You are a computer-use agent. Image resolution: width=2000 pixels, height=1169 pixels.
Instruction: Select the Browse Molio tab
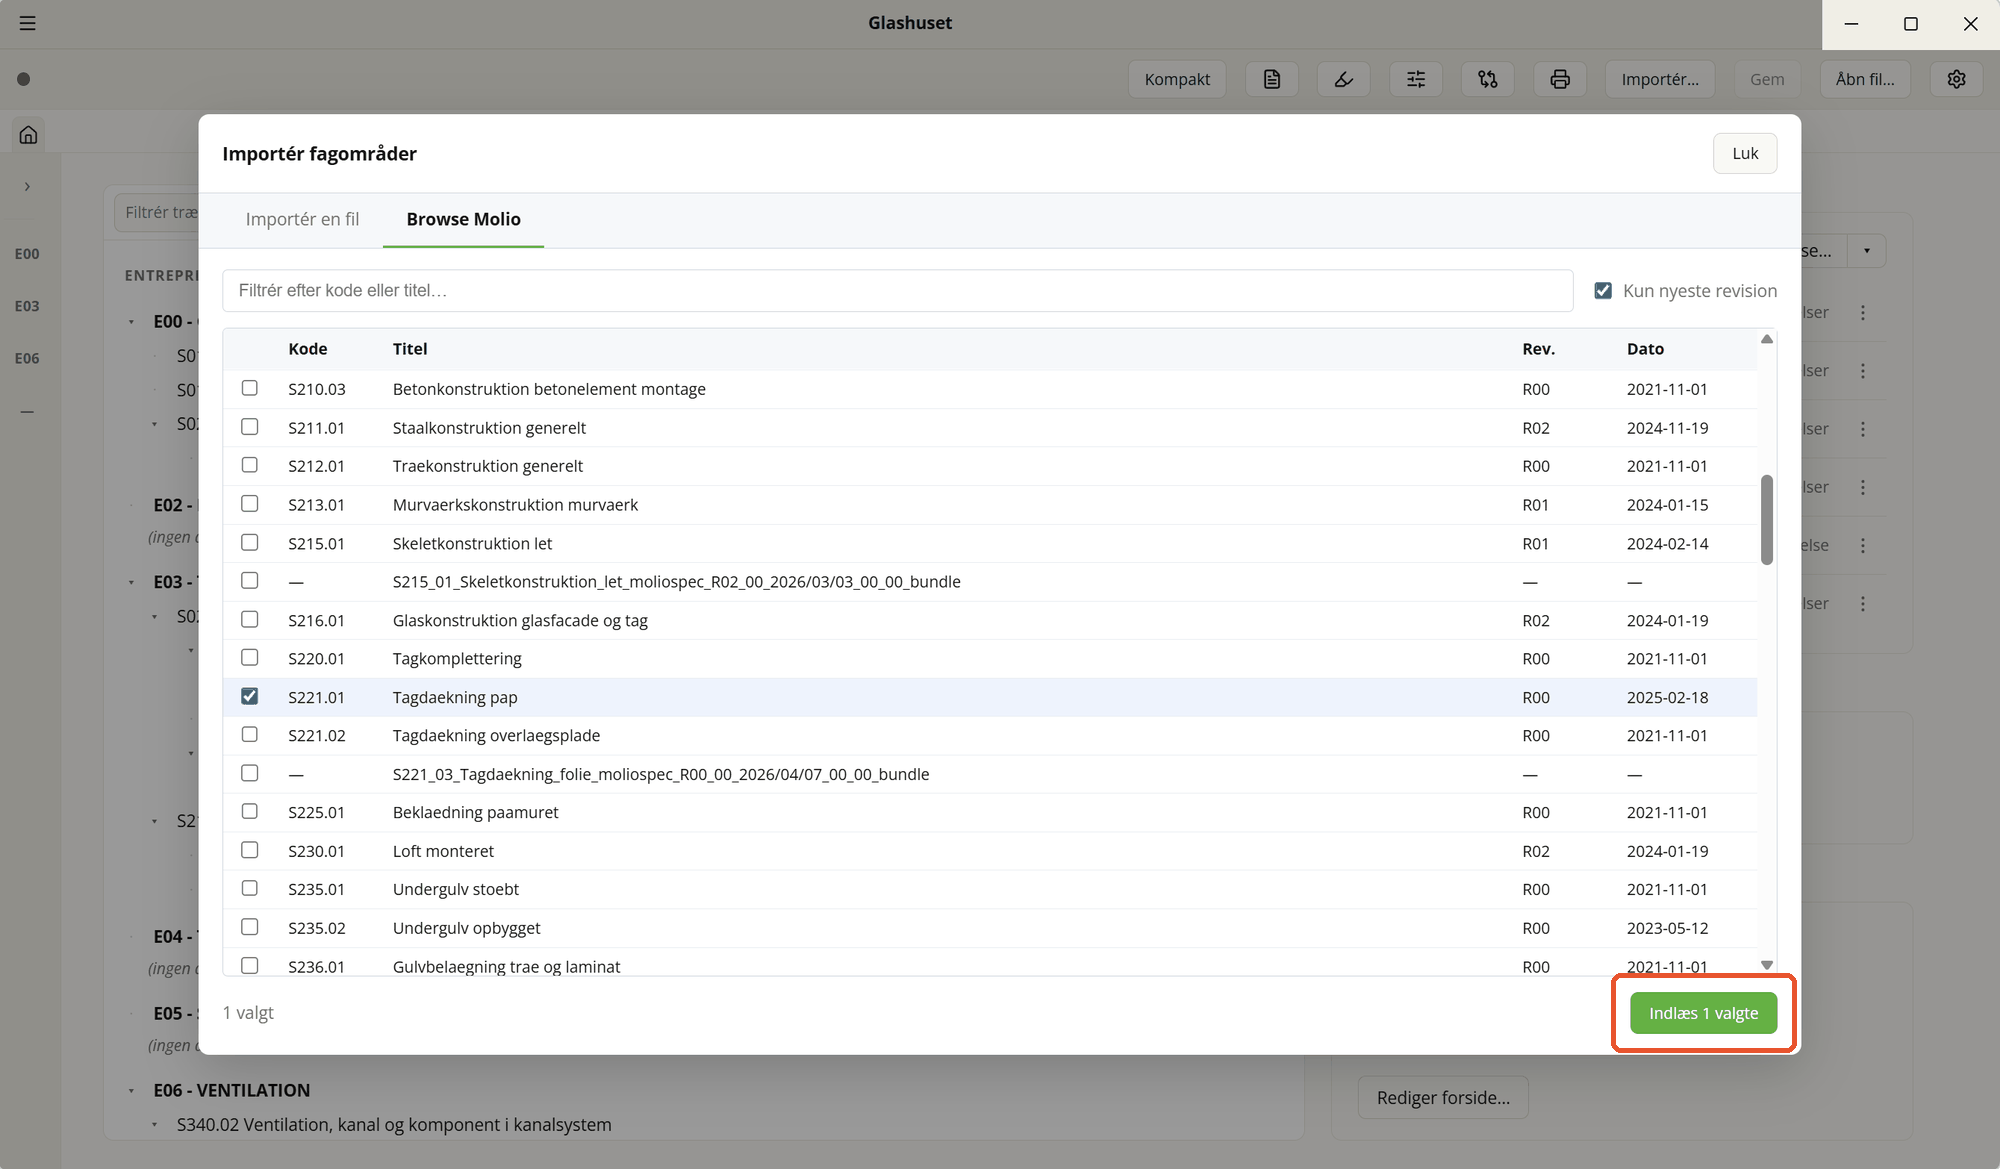pyautogui.click(x=463, y=219)
